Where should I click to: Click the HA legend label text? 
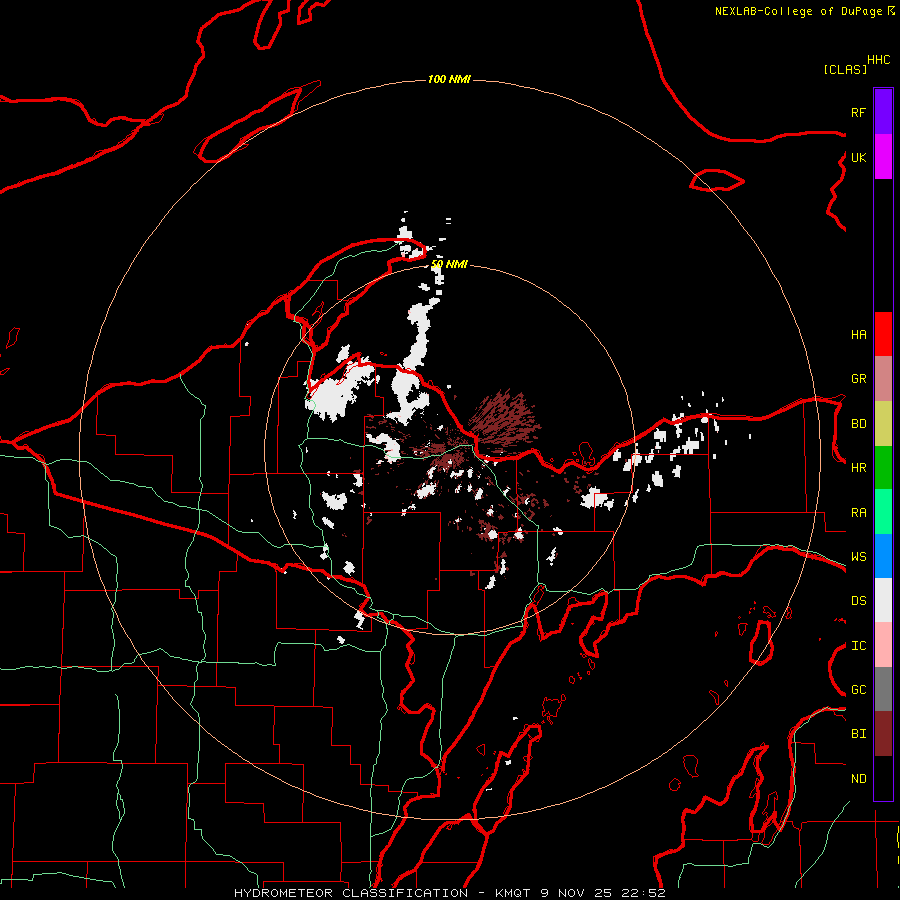point(858,334)
